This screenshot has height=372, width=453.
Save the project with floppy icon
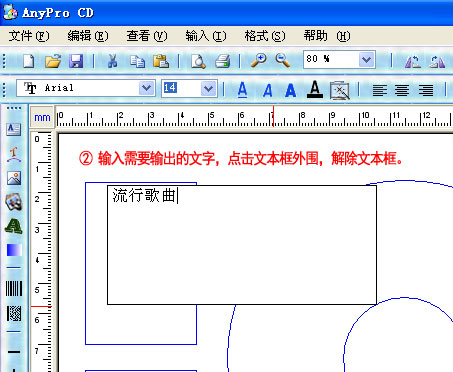click(76, 61)
